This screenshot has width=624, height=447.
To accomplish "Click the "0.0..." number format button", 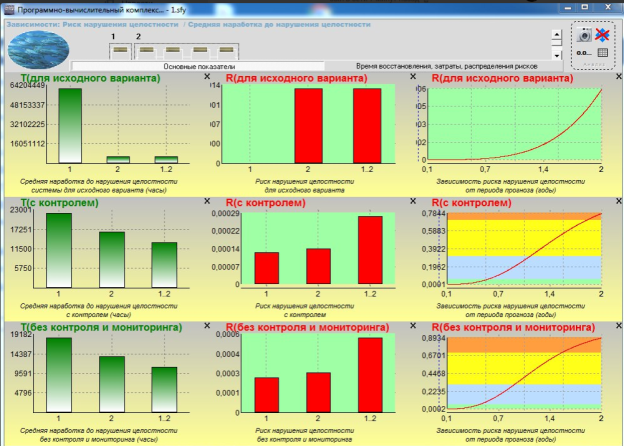I will [584, 53].
